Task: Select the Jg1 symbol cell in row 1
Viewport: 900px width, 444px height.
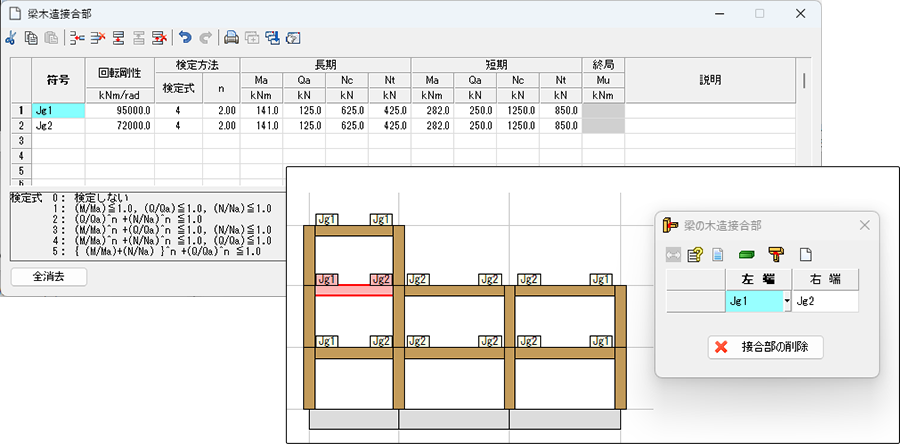Action: click(59, 111)
